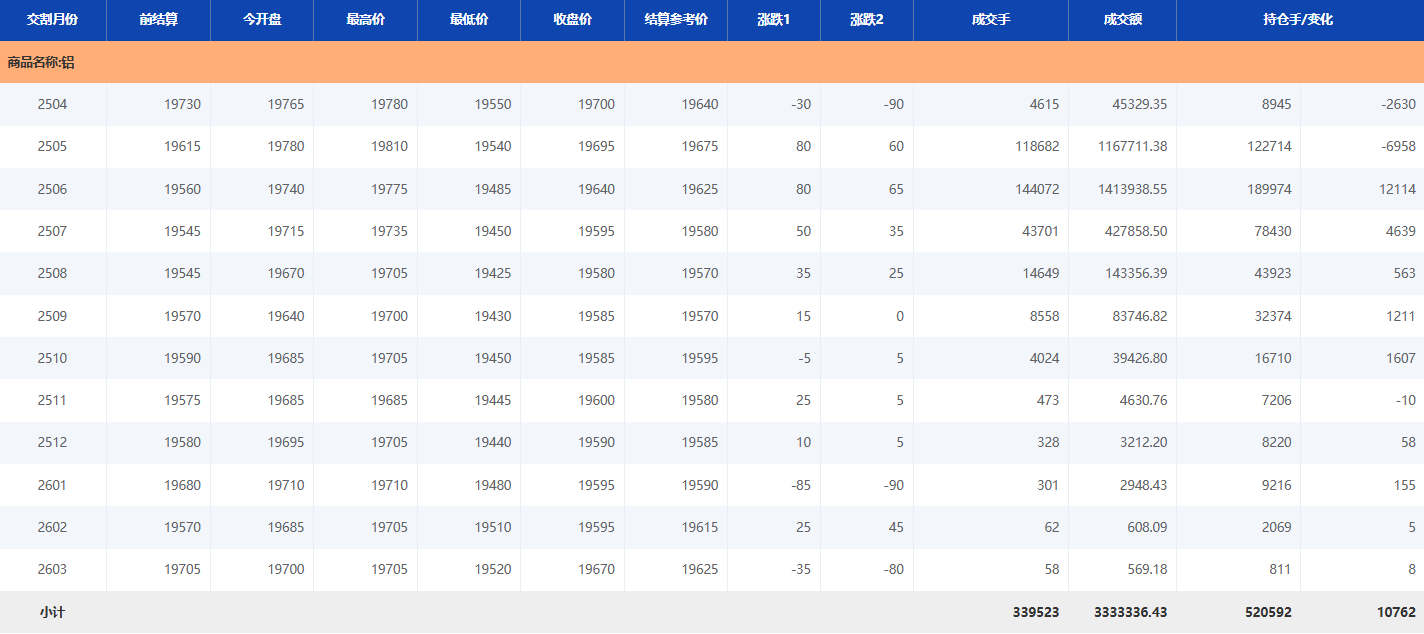Select the 前结算 column header
The height and width of the screenshot is (634, 1424).
158,19
